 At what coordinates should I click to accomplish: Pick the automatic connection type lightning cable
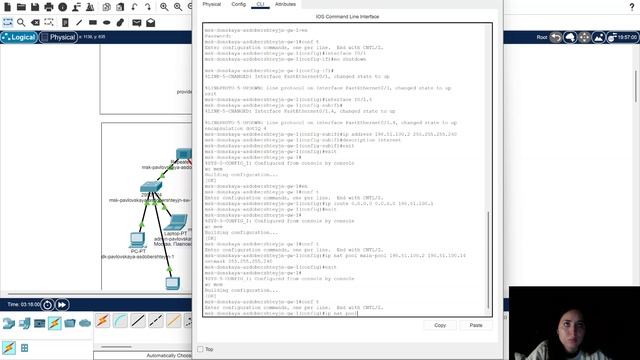tap(102, 321)
